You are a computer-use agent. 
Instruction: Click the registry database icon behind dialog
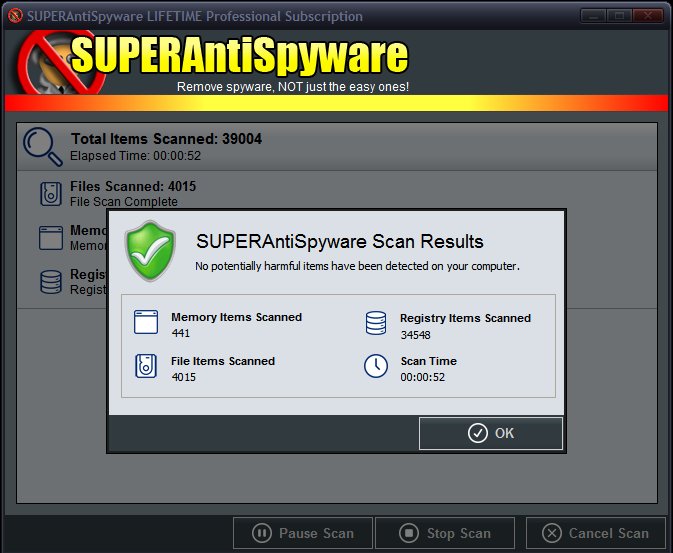[x=51, y=282]
